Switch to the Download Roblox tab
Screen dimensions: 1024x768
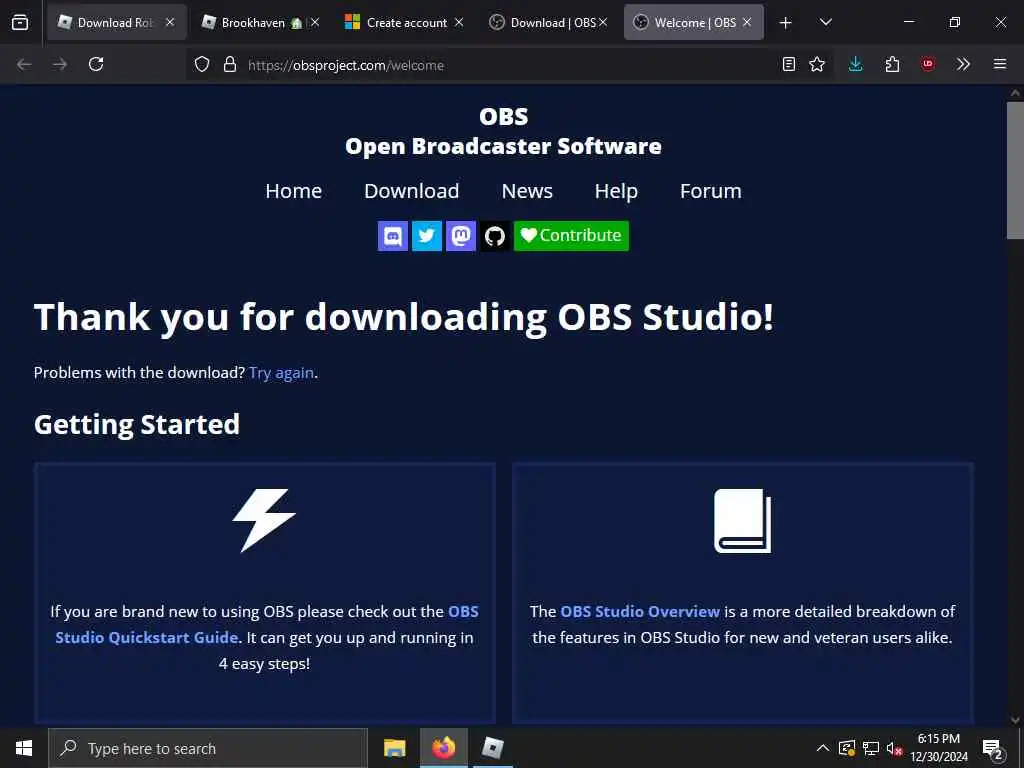(x=117, y=22)
